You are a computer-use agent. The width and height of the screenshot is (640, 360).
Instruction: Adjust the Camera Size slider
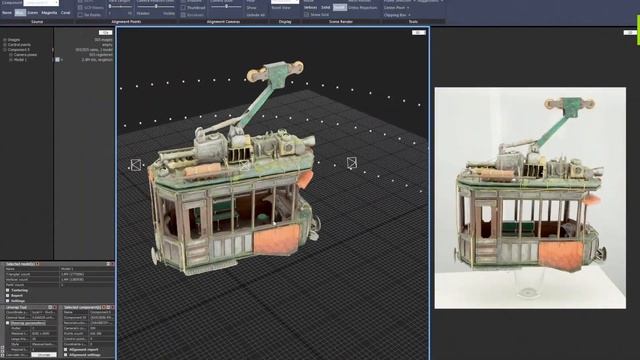(x=226, y=7)
